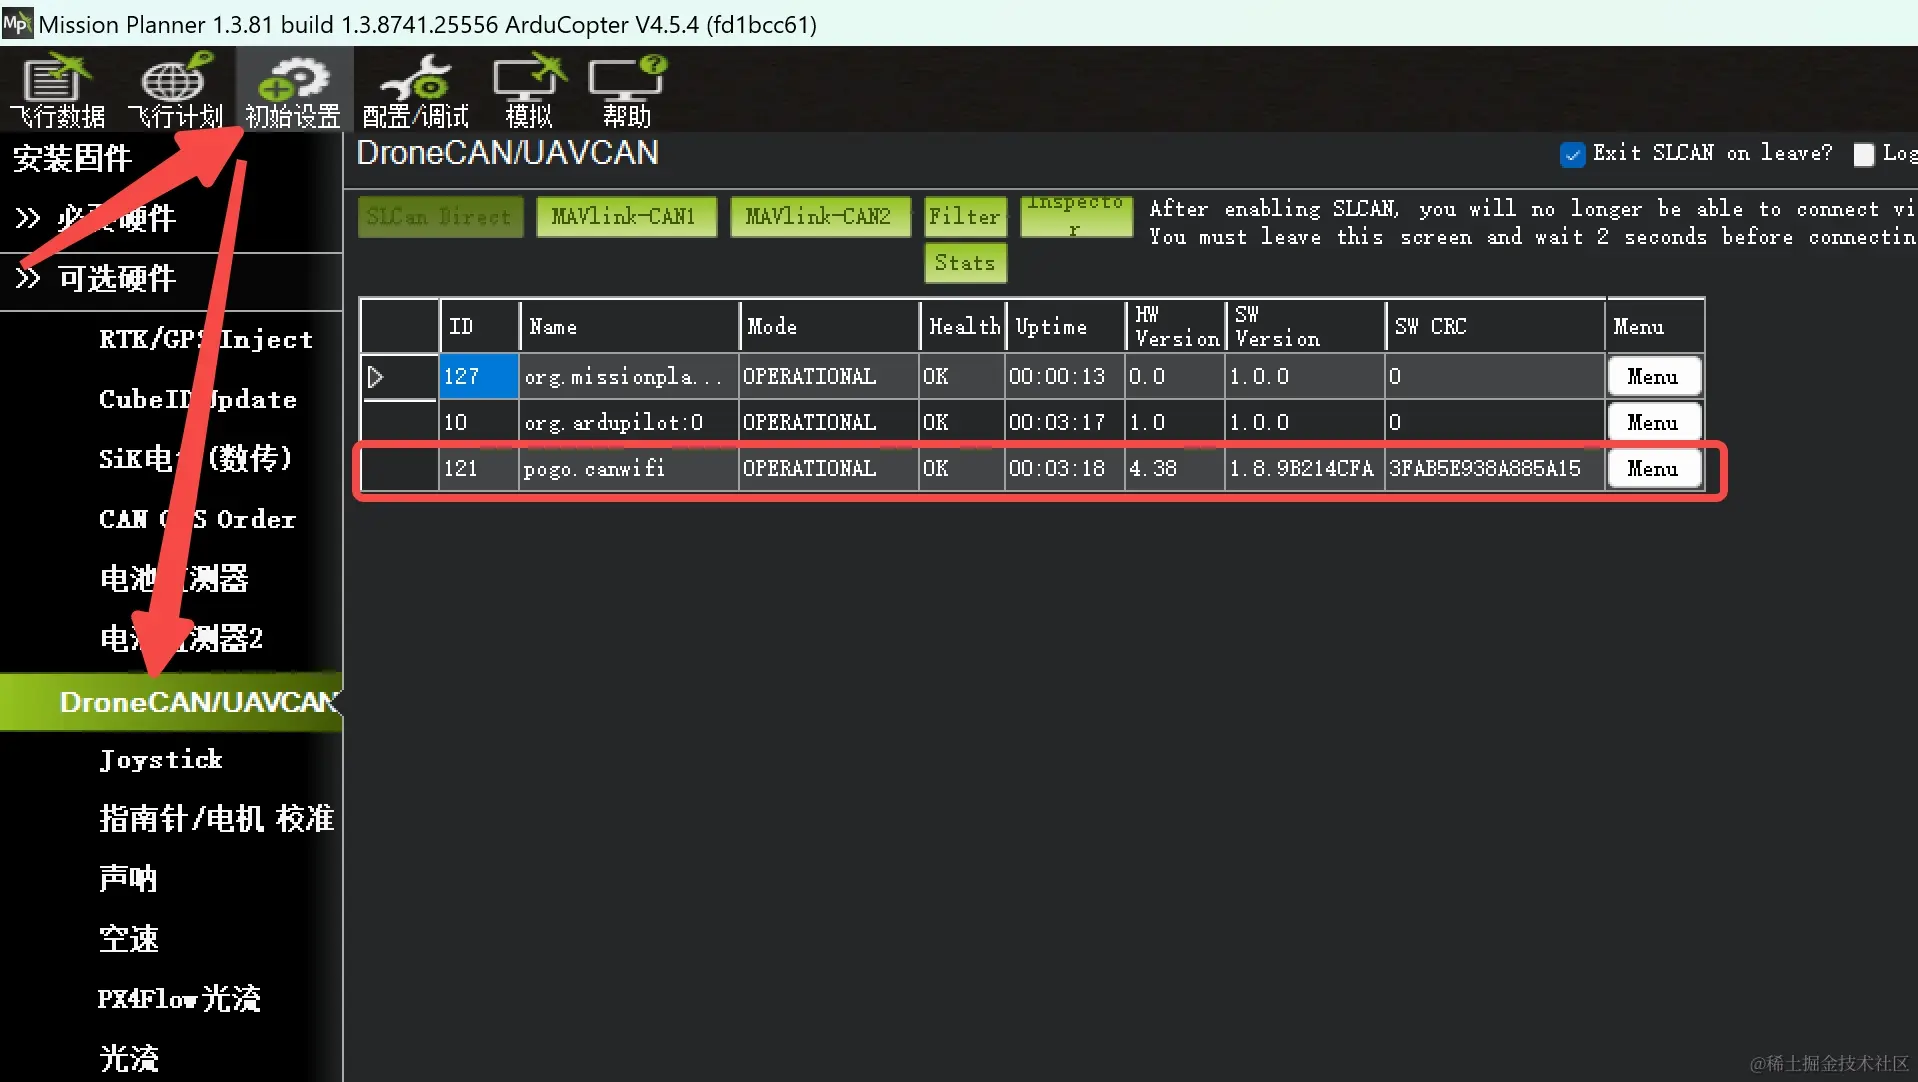
Task: Click the Stats button
Action: (965, 263)
